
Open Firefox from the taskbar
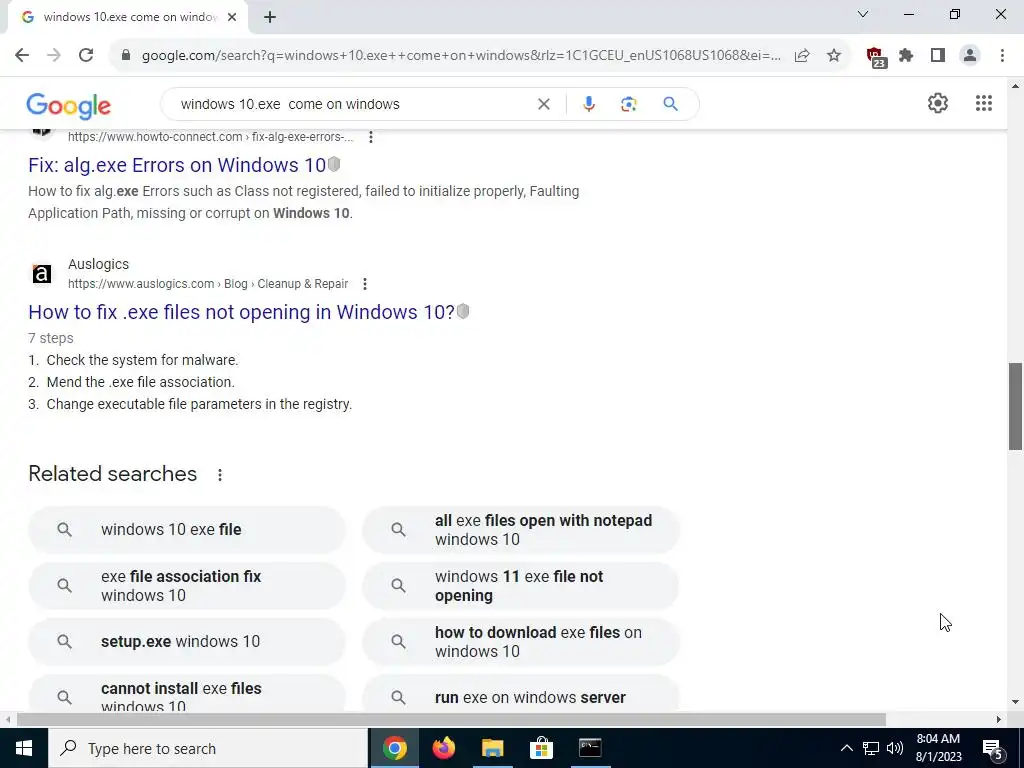click(444, 748)
